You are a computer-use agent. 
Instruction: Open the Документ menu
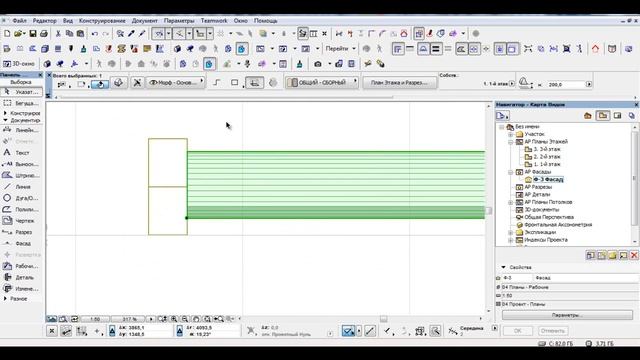[144, 21]
